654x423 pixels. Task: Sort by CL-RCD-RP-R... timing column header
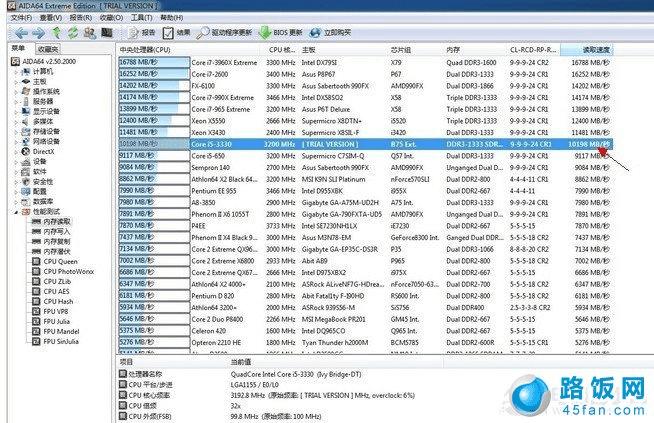pos(534,50)
